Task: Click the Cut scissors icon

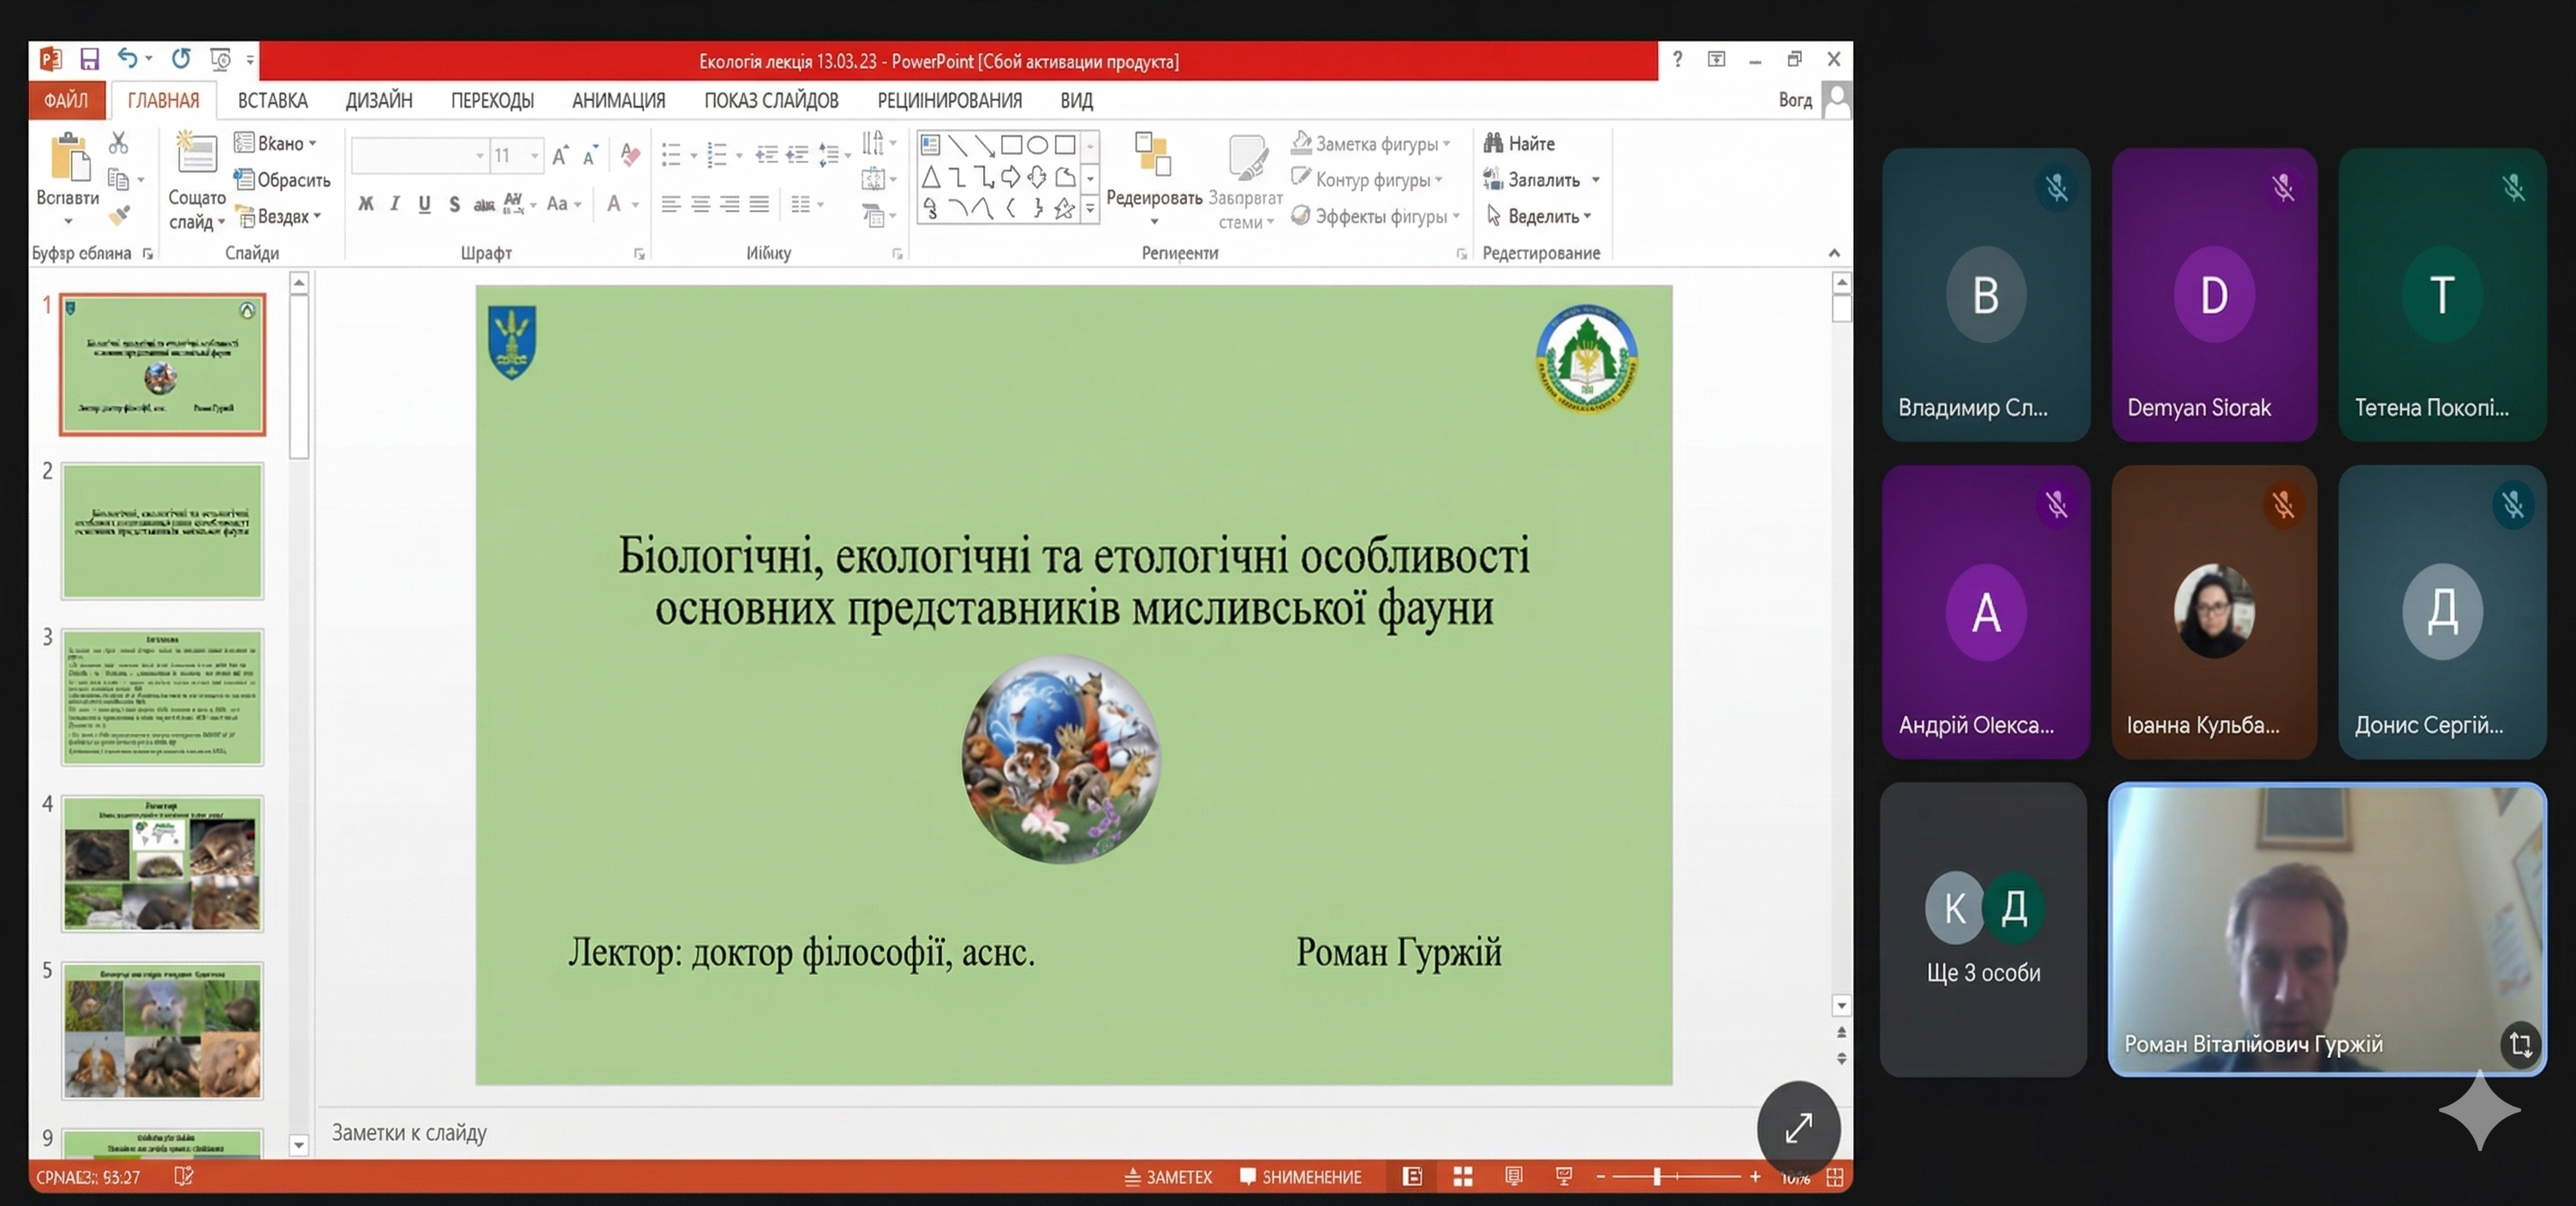Action: pyautogui.click(x=119, y=143)
